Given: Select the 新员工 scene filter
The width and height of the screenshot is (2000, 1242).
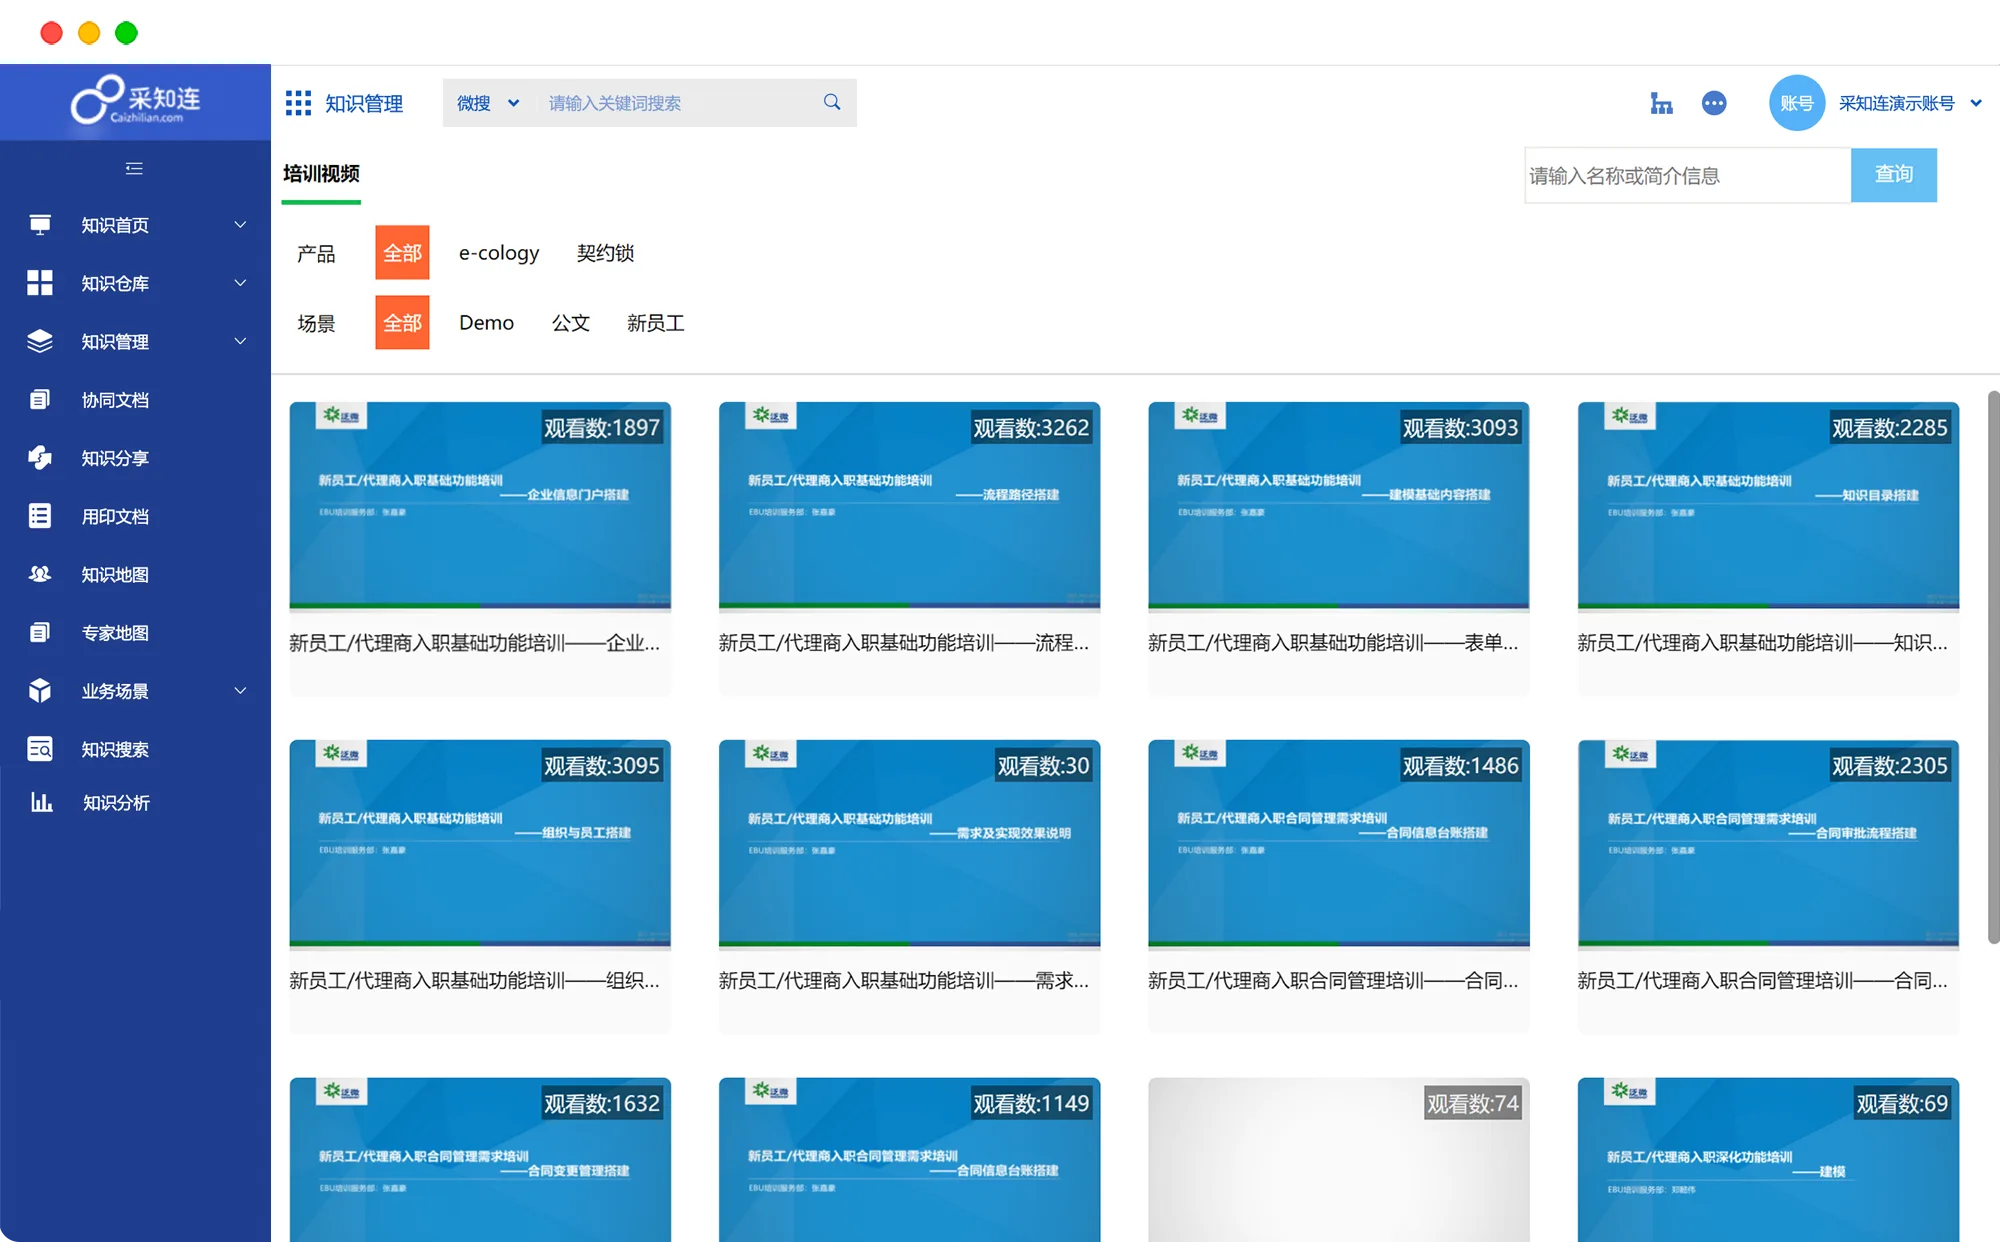Looking at the screenshot, I should click(656, 323).
